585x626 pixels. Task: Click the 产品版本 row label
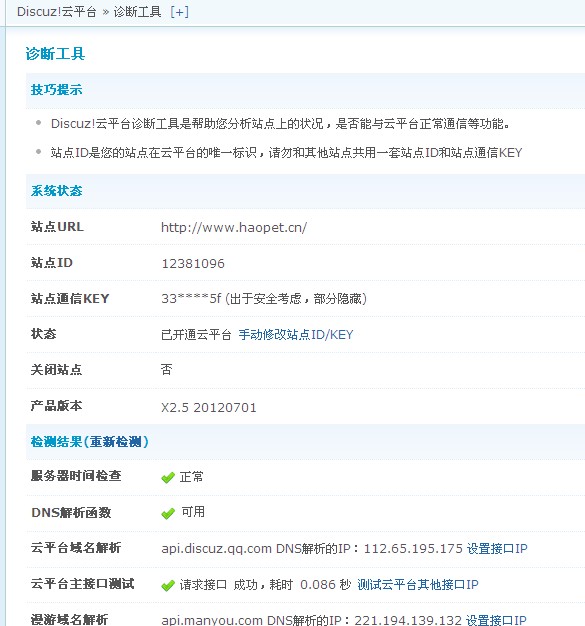(56, 406)
